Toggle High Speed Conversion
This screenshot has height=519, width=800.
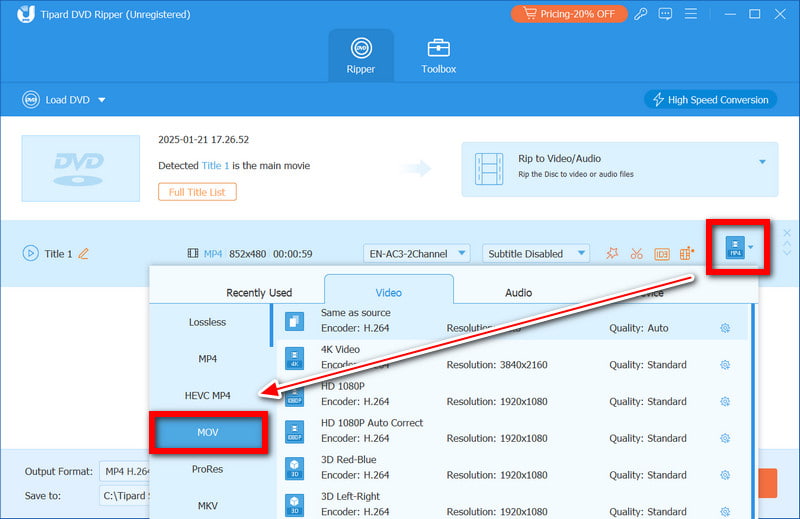(x=710, y=100)
